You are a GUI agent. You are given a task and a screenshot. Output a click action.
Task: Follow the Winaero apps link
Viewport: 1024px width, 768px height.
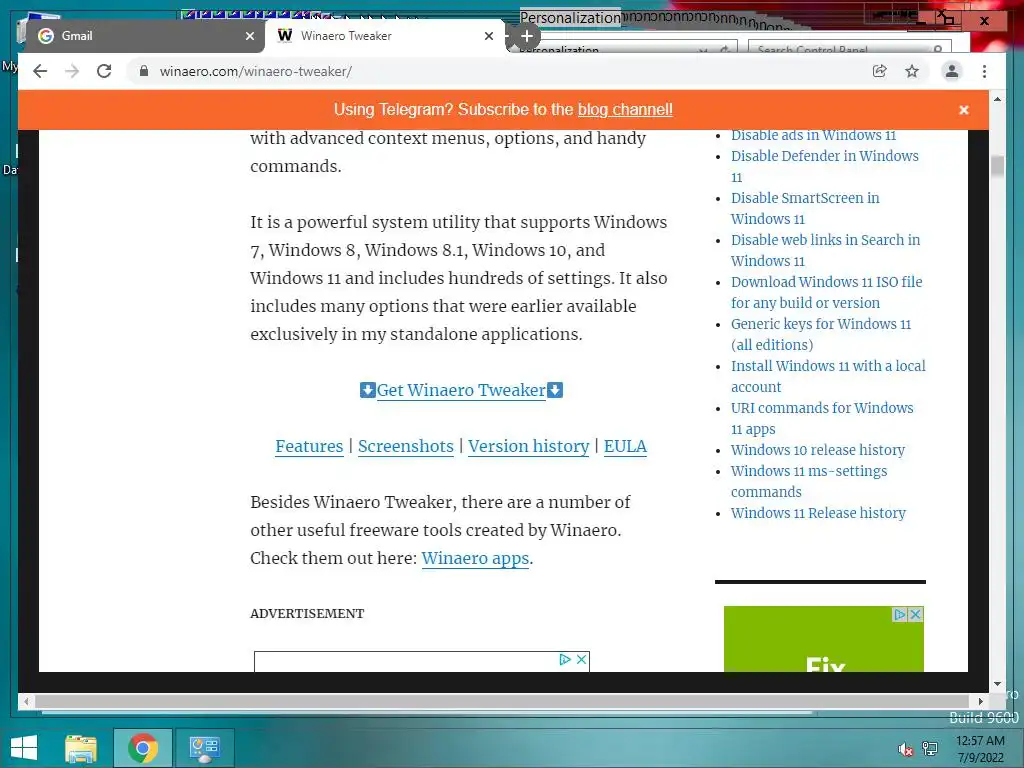pos(475,558)
